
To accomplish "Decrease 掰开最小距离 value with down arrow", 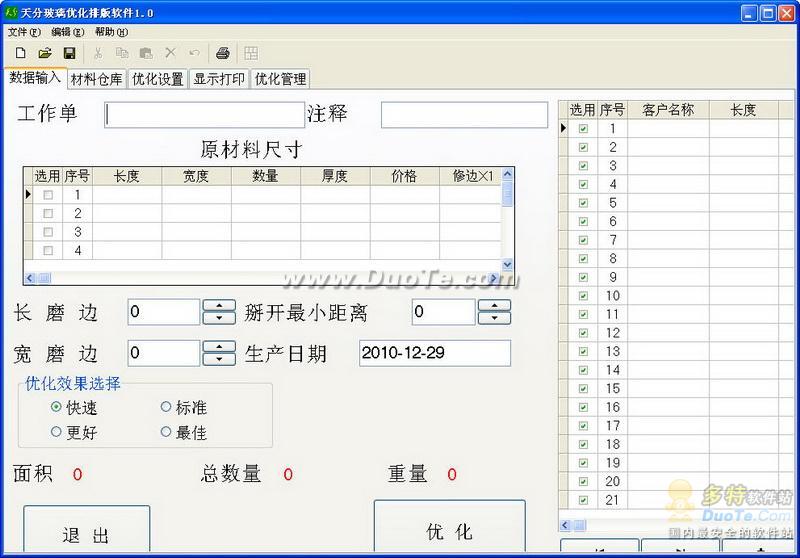I will click(x=494, y=318).
